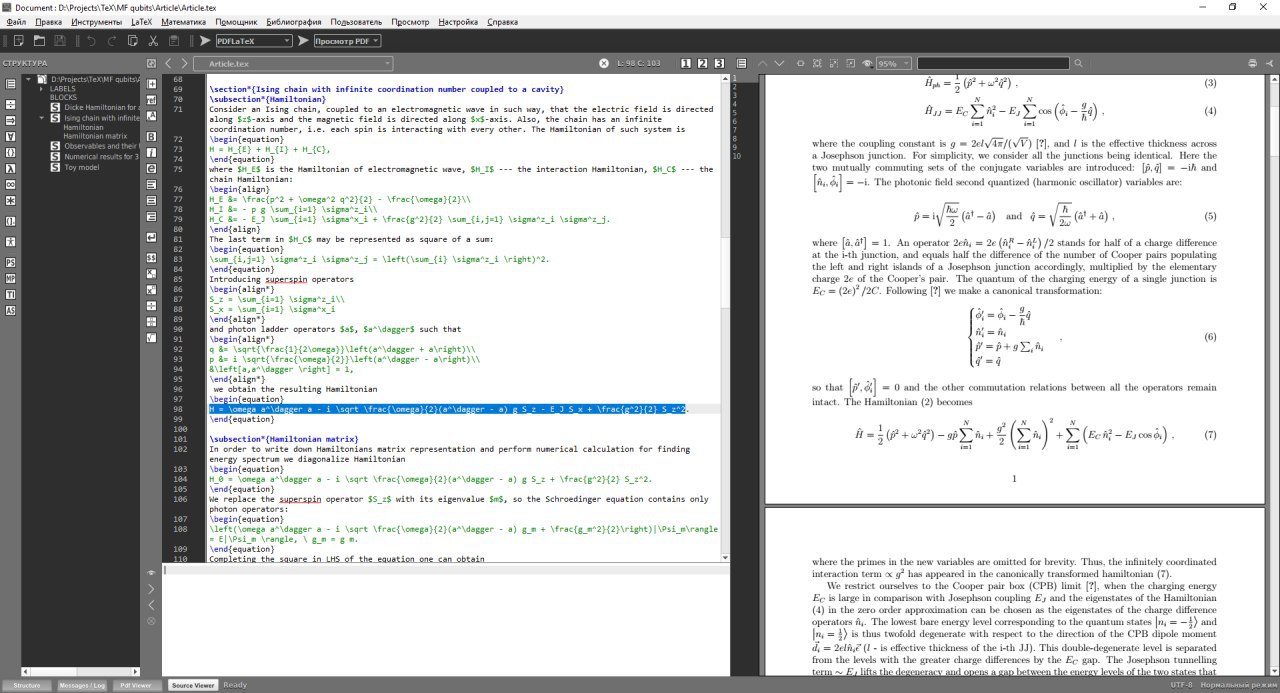Select Hamiltonian matrix subsection in structure
Image resolution: width=1280 pixels, height=693 pixels.
point(95,136)
